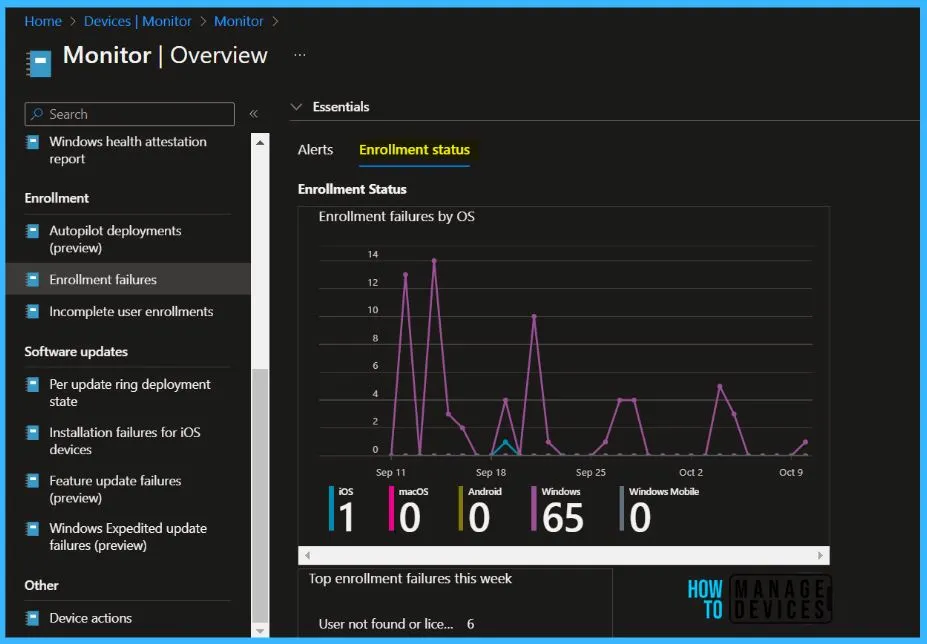Click the Monitor Overview notebook icon
Image resolution: width=927 pixels, height=644 pixels.
click(x=39, y=64)
